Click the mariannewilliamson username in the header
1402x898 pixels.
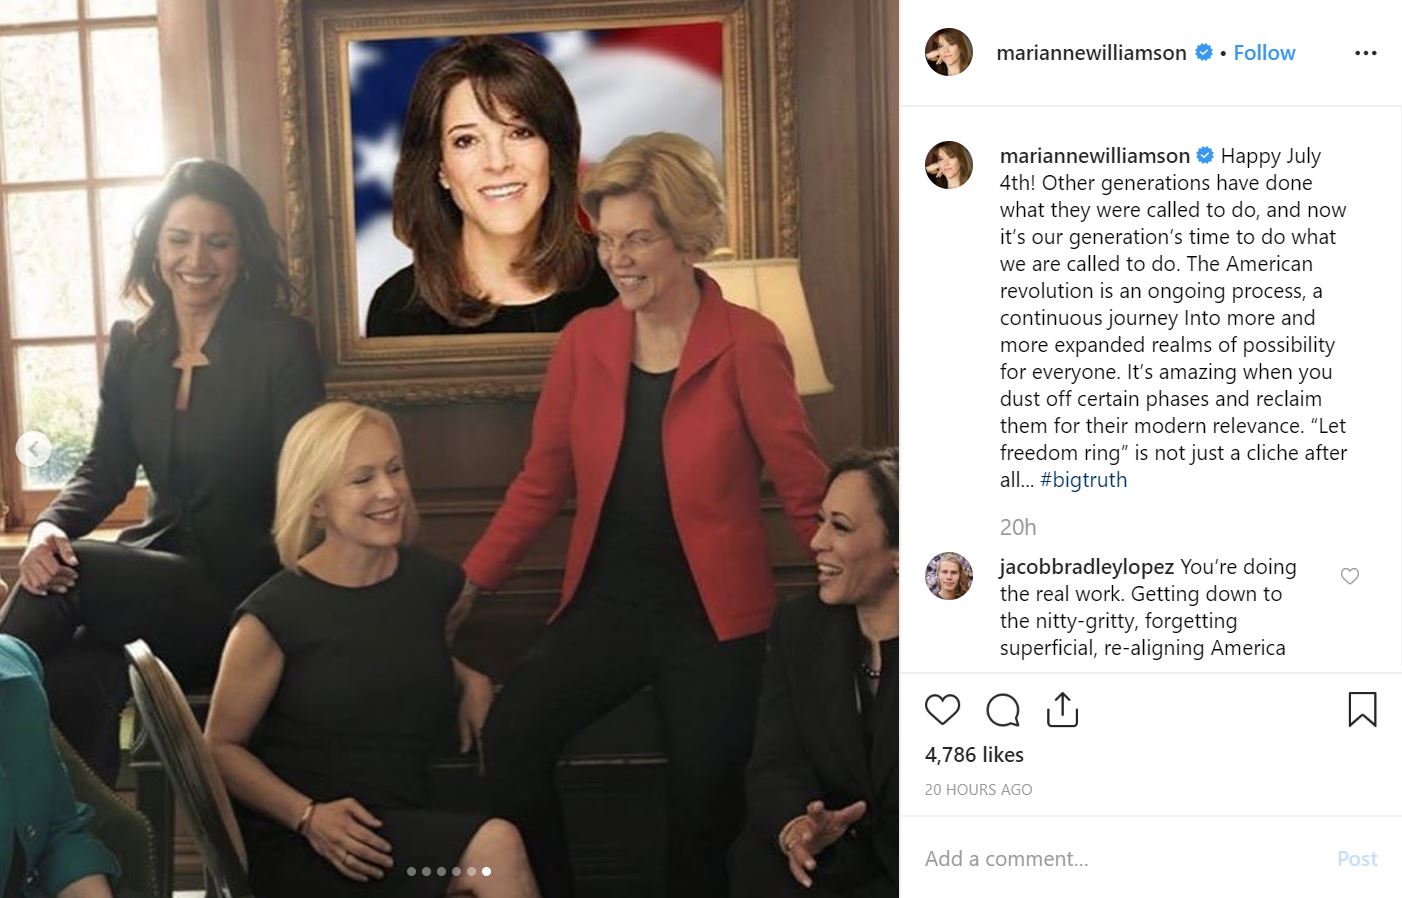point(1091,53)
